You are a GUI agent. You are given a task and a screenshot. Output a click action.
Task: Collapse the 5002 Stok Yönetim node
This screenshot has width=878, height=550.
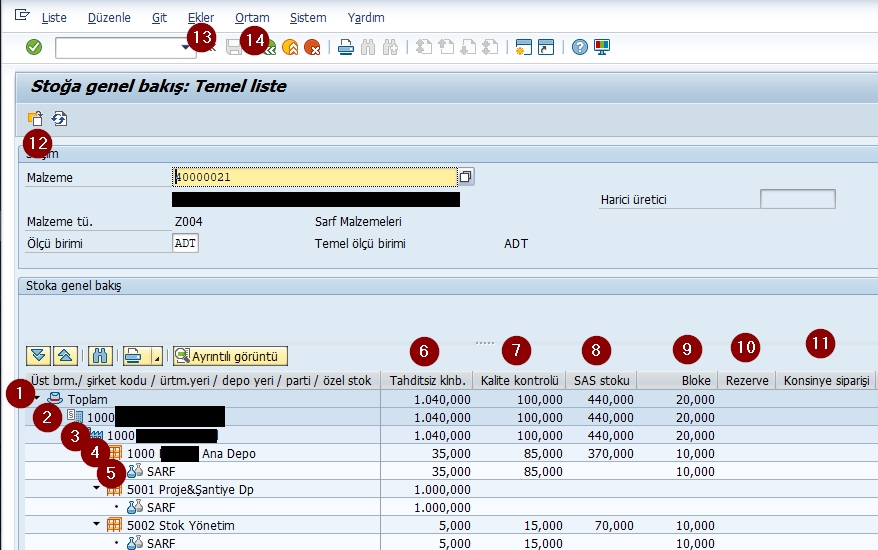pyautogui.click(x=97, y=524)
